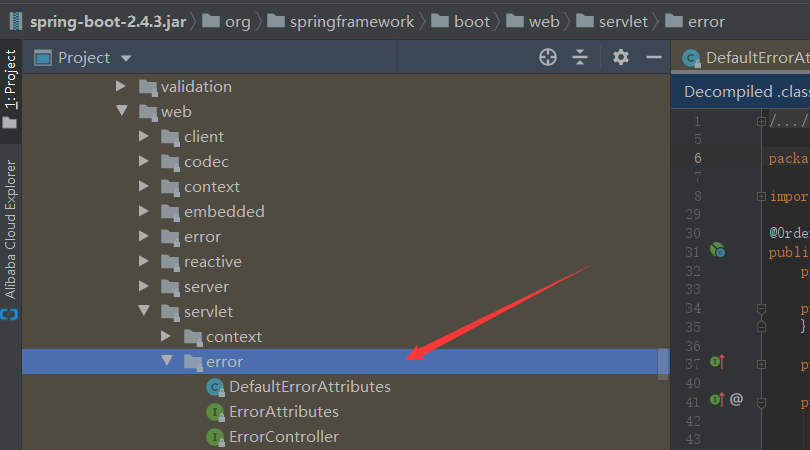Select the ErrorAttributes interface
The image size is (810, 450).
[284, 411]
